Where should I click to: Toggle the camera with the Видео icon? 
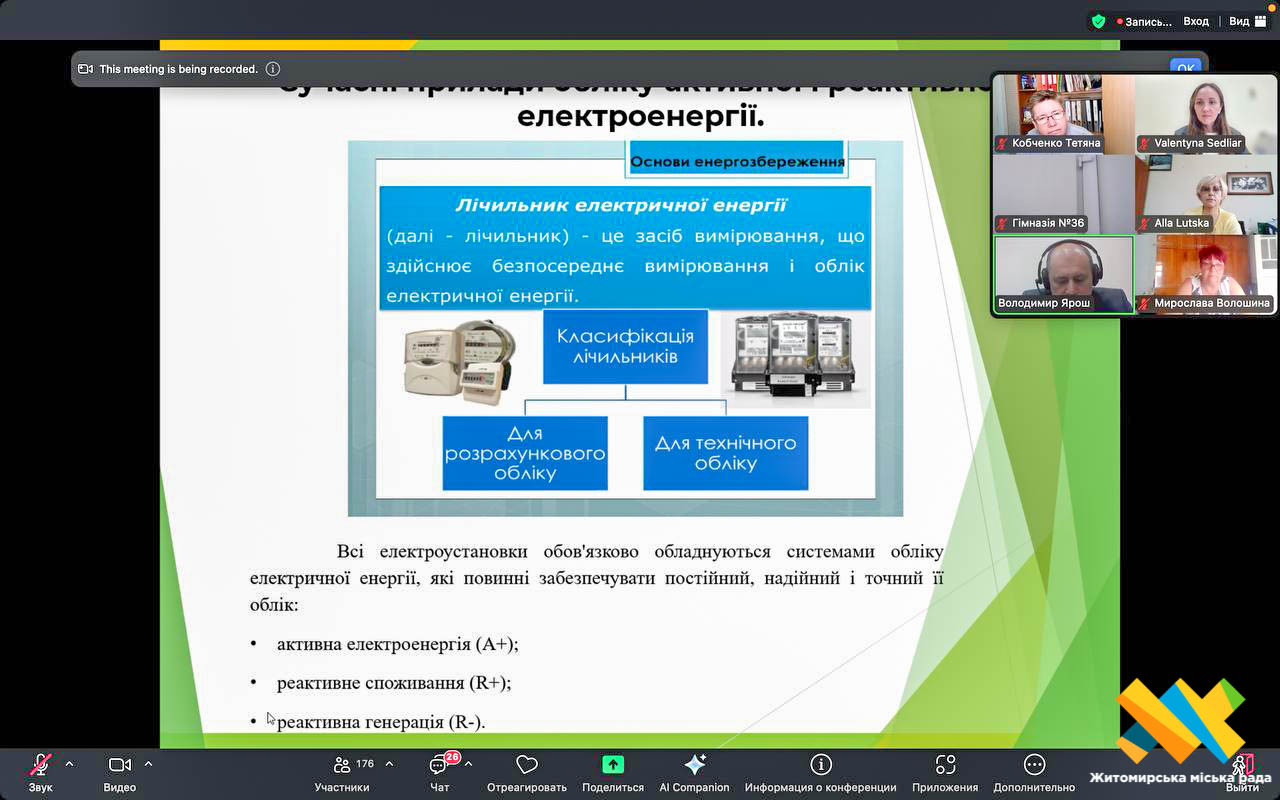pyautogui.click(x=119, y=766)
